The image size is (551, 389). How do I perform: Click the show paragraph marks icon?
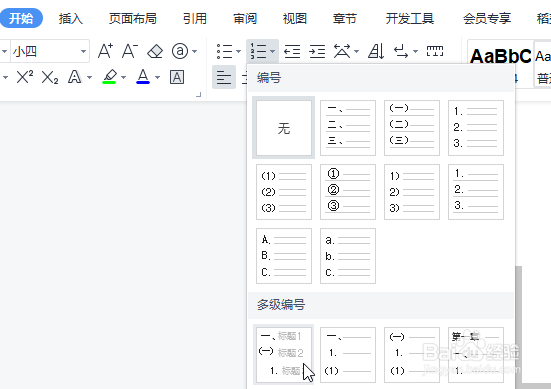[x=401, y=51]
